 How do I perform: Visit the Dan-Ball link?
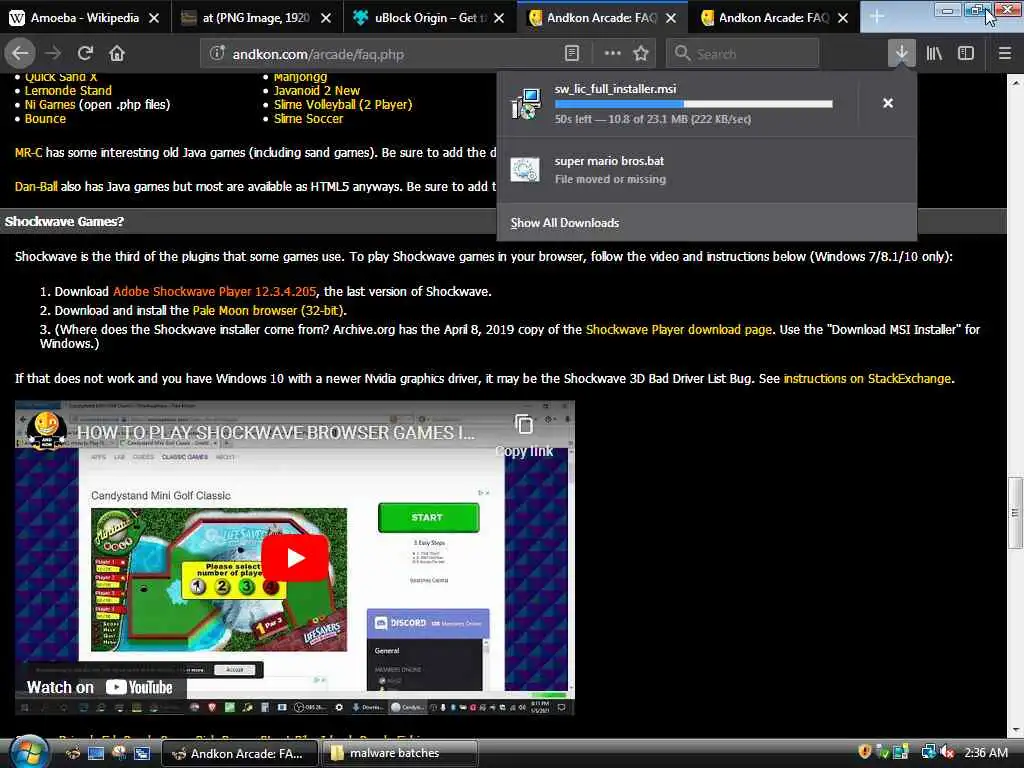(36, 186)
